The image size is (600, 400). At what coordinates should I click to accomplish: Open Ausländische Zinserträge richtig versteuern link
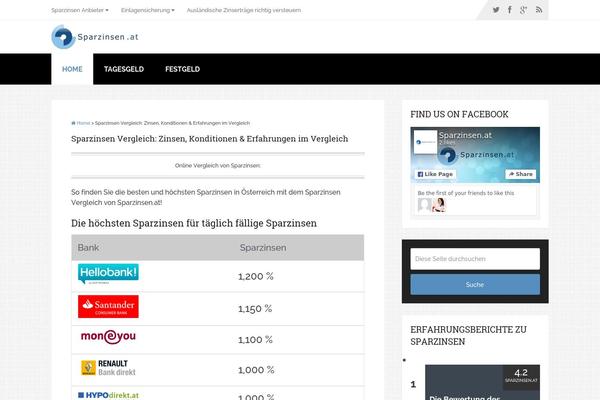[x=244, y=10]
